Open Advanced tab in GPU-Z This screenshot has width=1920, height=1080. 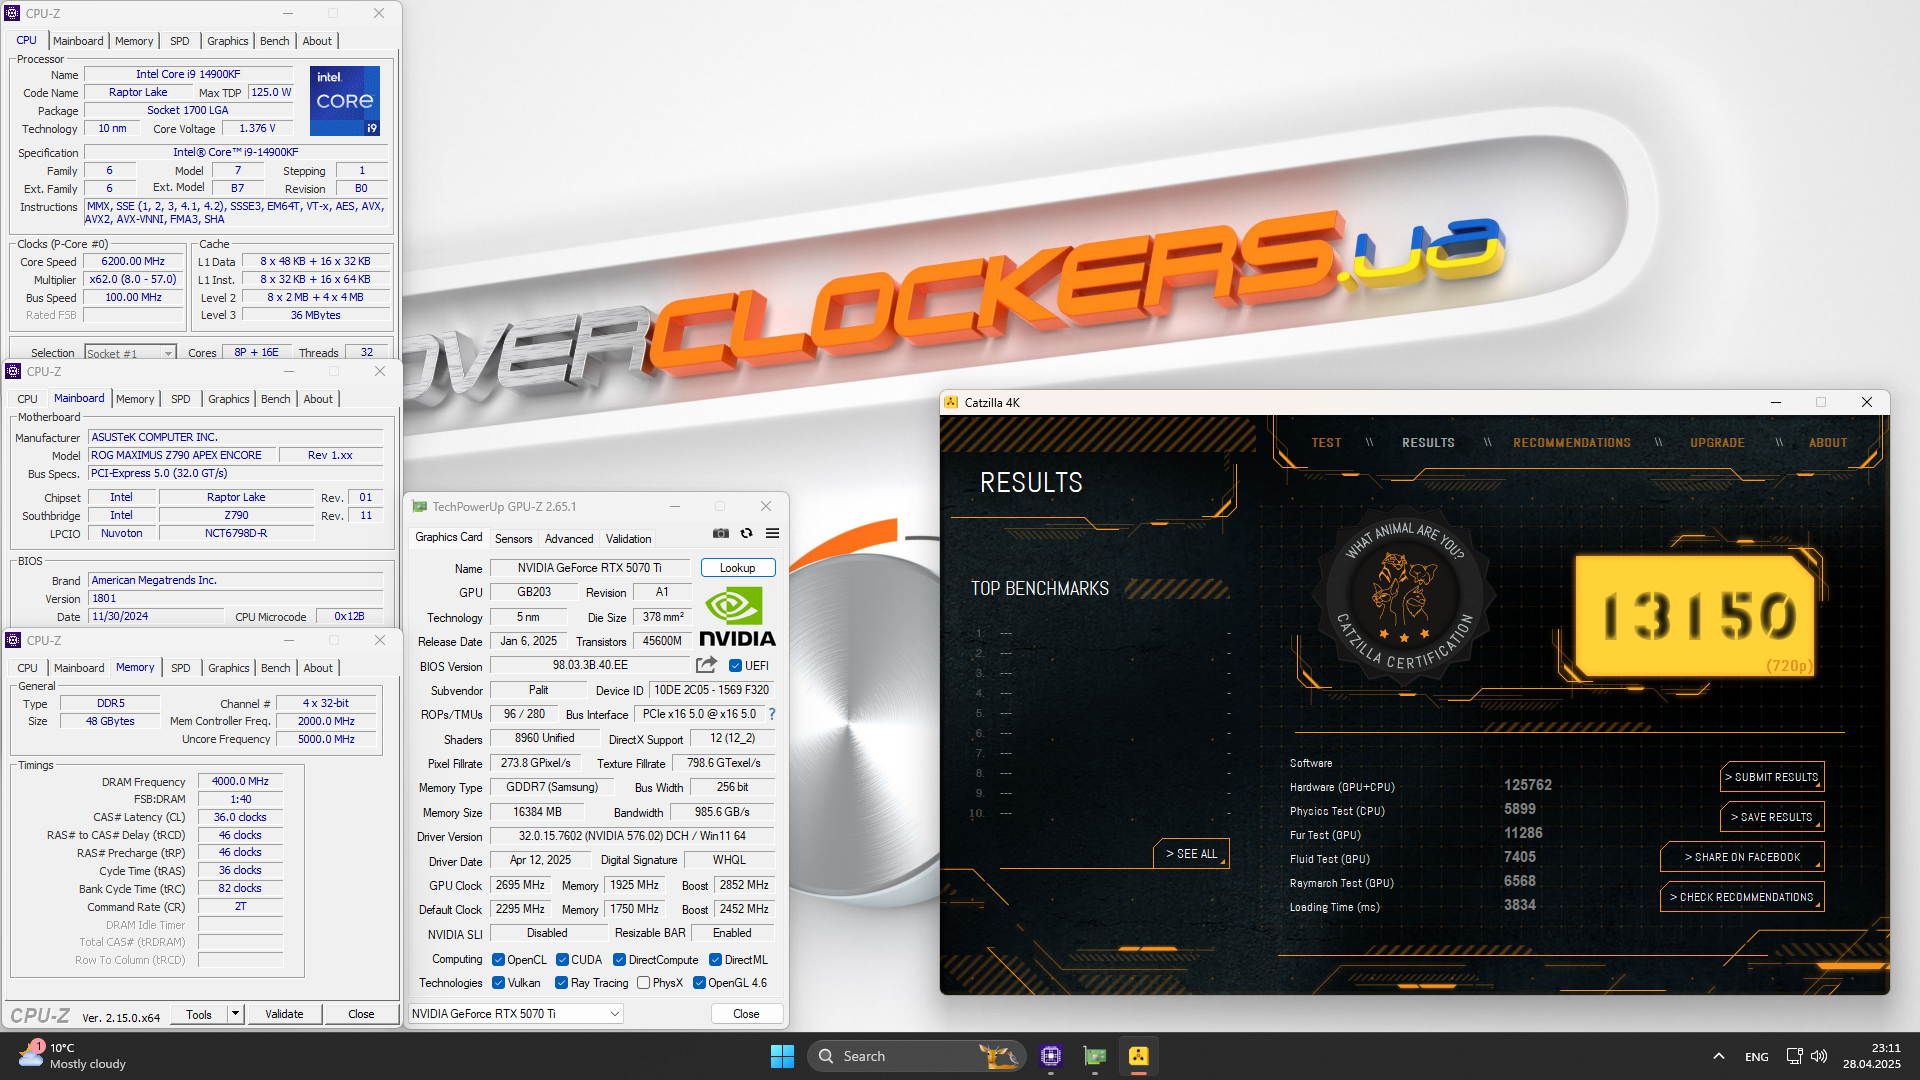[x=569, y=539]
